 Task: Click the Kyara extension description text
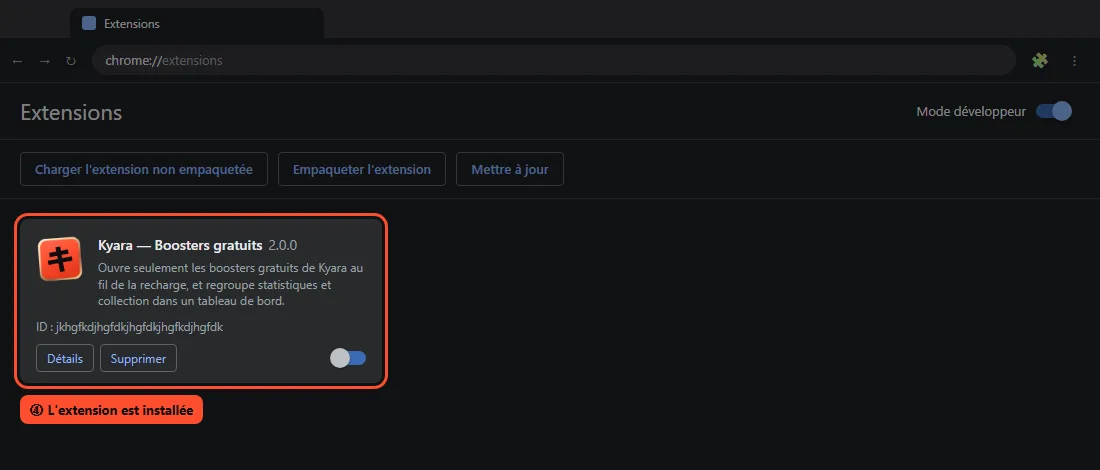point(231,285)
